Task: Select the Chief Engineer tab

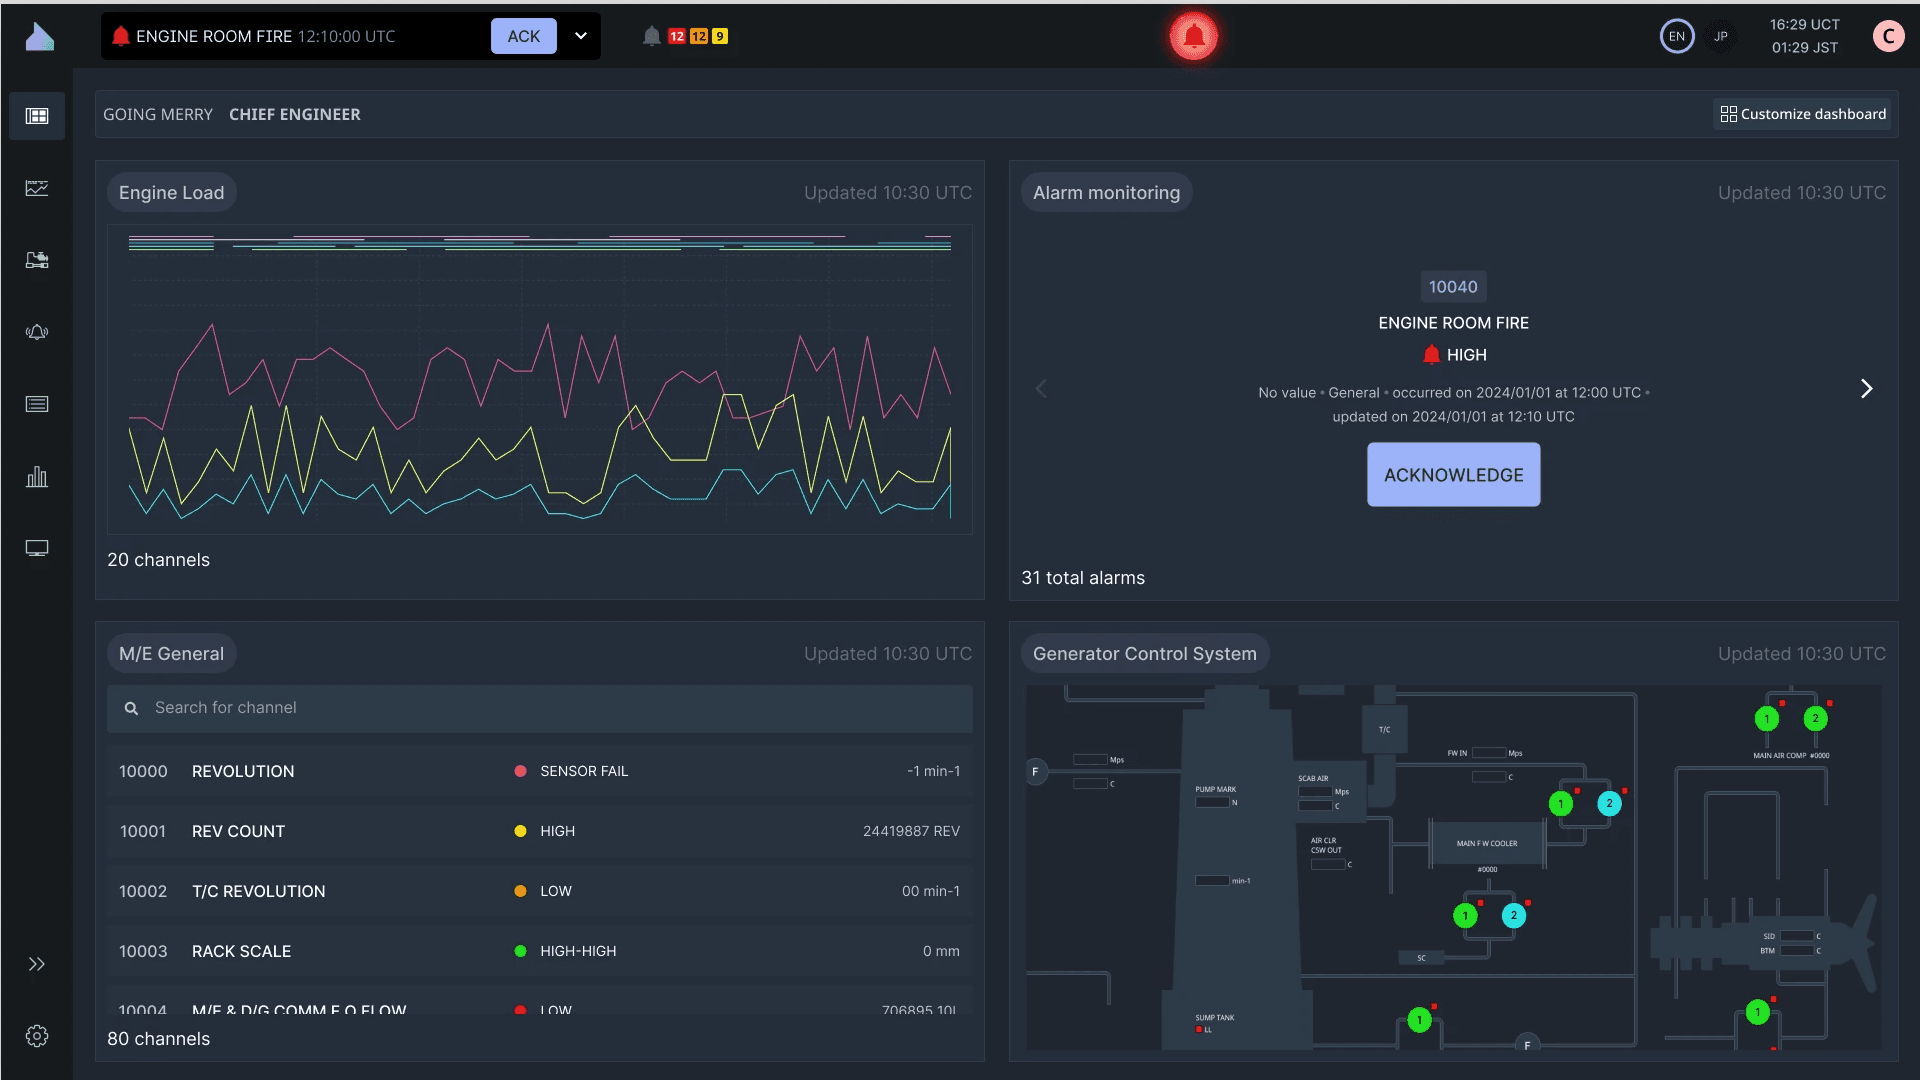Action: coord(295,114)
